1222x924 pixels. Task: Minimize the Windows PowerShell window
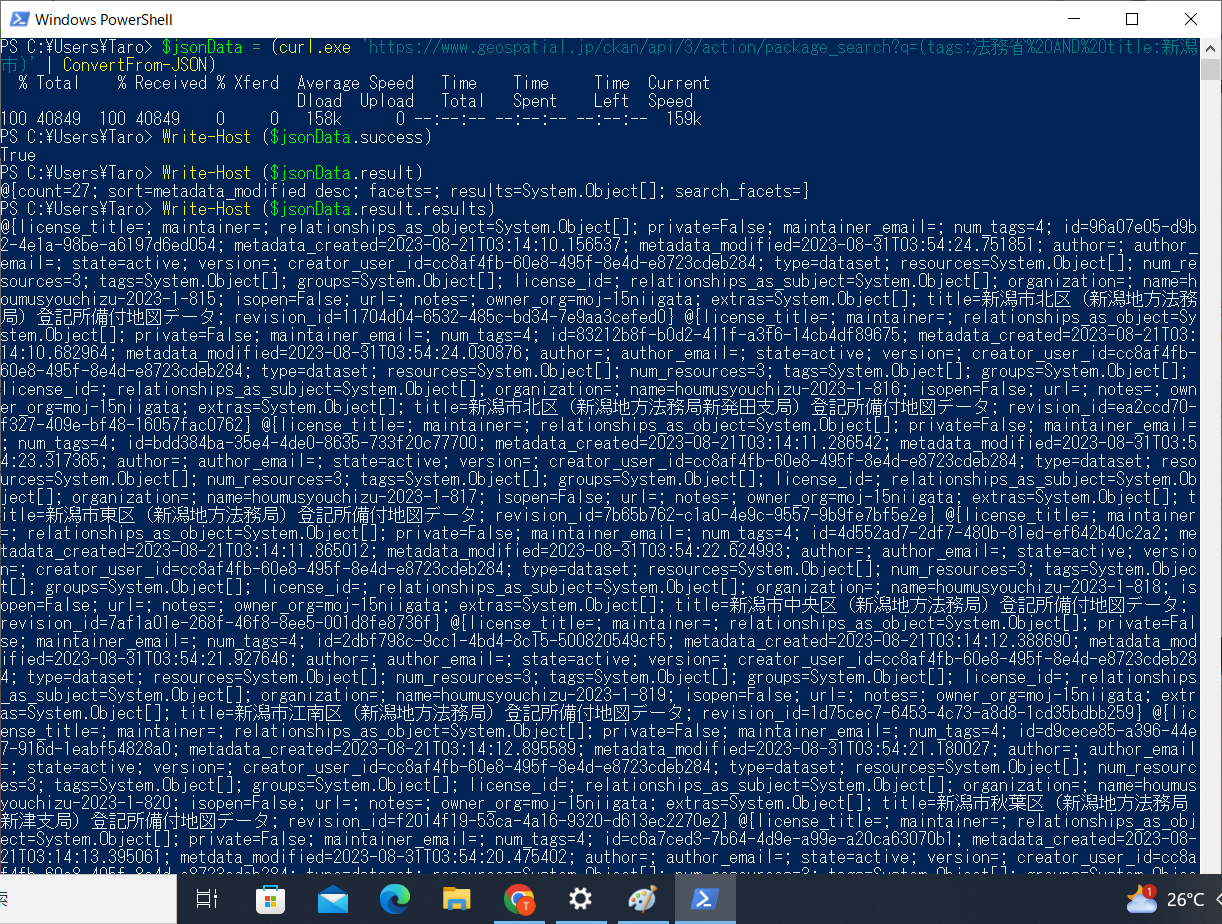coord(1075,19)
